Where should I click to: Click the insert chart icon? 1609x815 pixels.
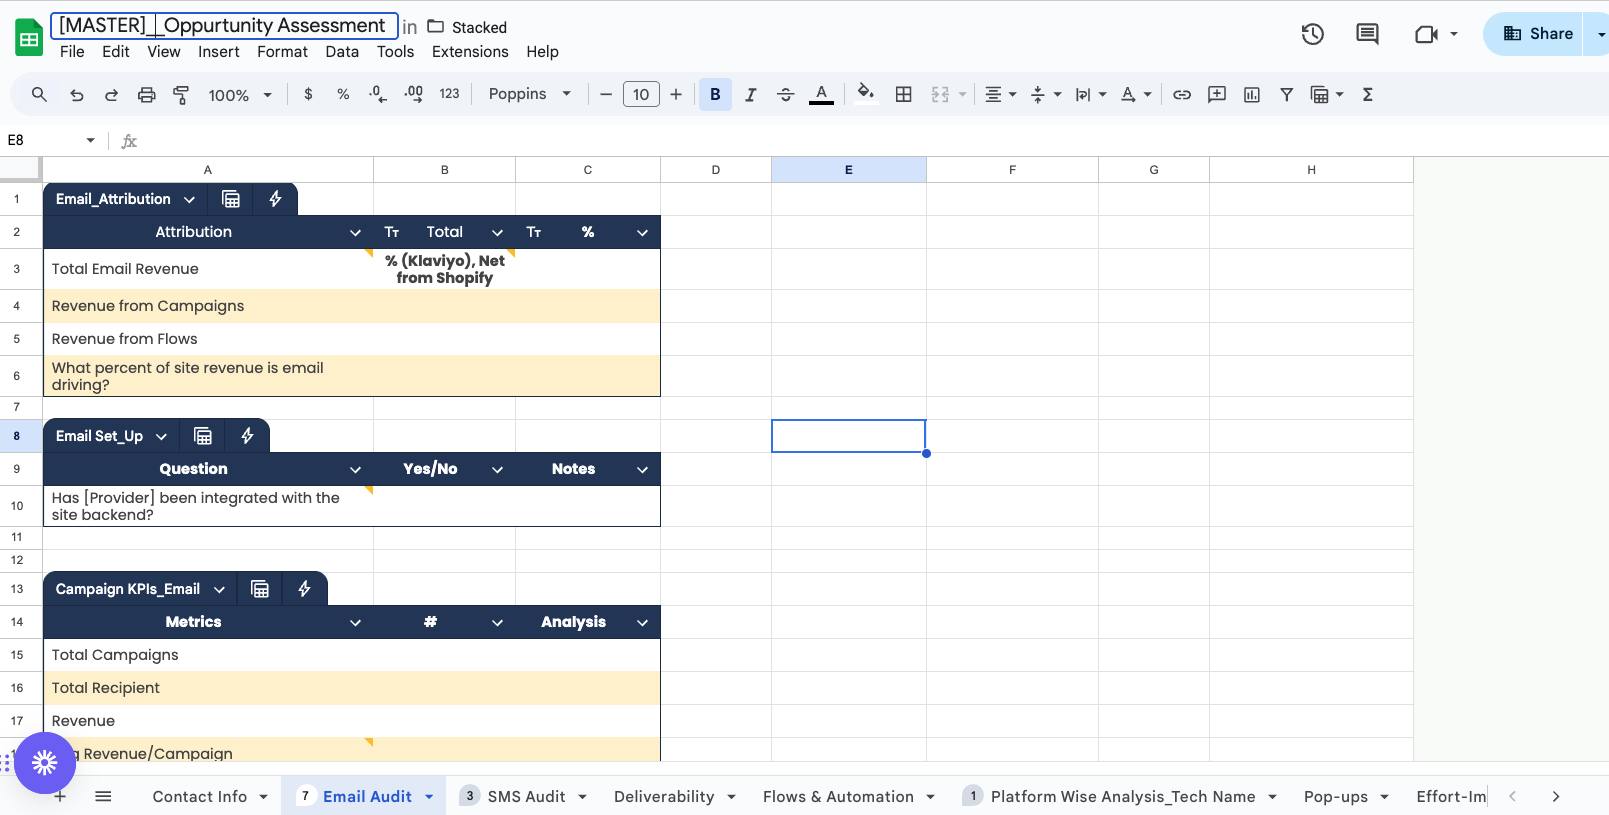[1251, 94]
